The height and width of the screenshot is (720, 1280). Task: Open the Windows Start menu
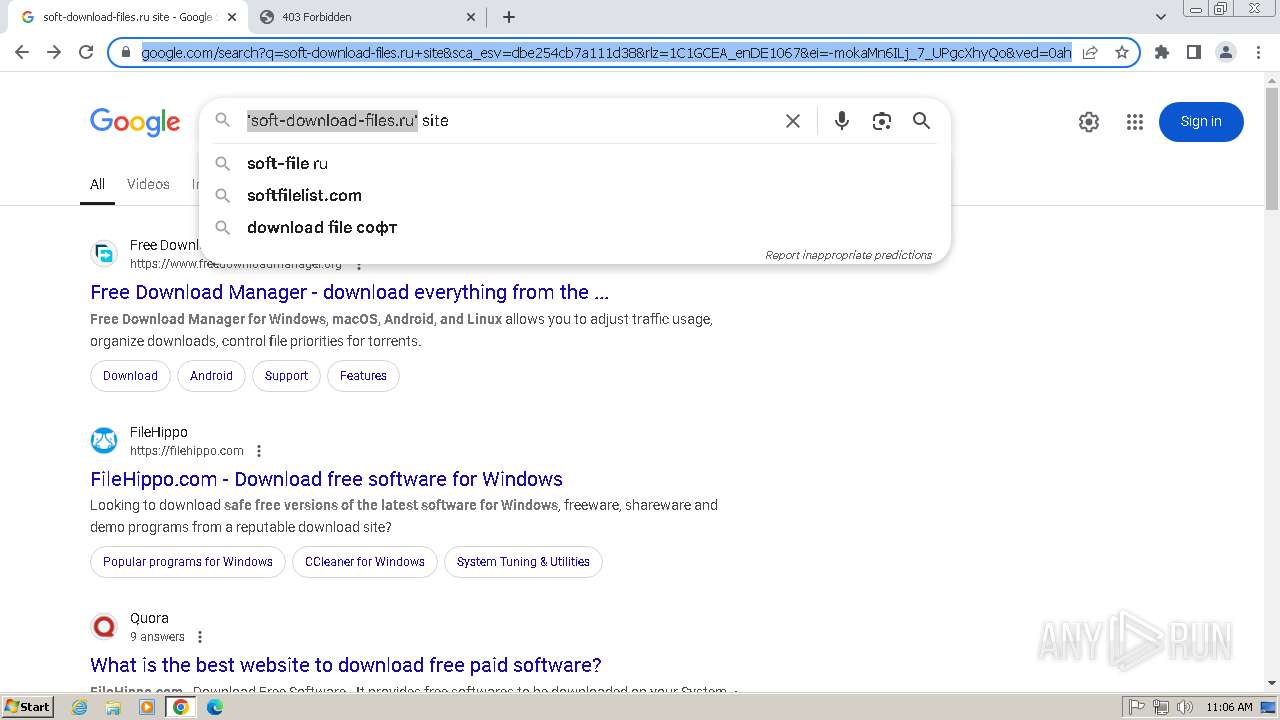pos(27,707)
